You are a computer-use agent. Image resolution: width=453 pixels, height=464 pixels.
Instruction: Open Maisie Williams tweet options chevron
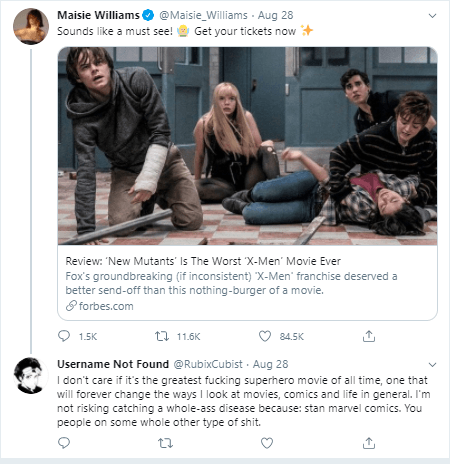(432, 16)
